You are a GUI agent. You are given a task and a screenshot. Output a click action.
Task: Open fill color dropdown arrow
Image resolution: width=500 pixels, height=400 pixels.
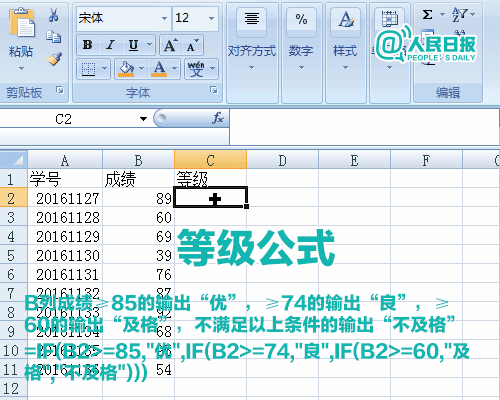coord(141,69)
